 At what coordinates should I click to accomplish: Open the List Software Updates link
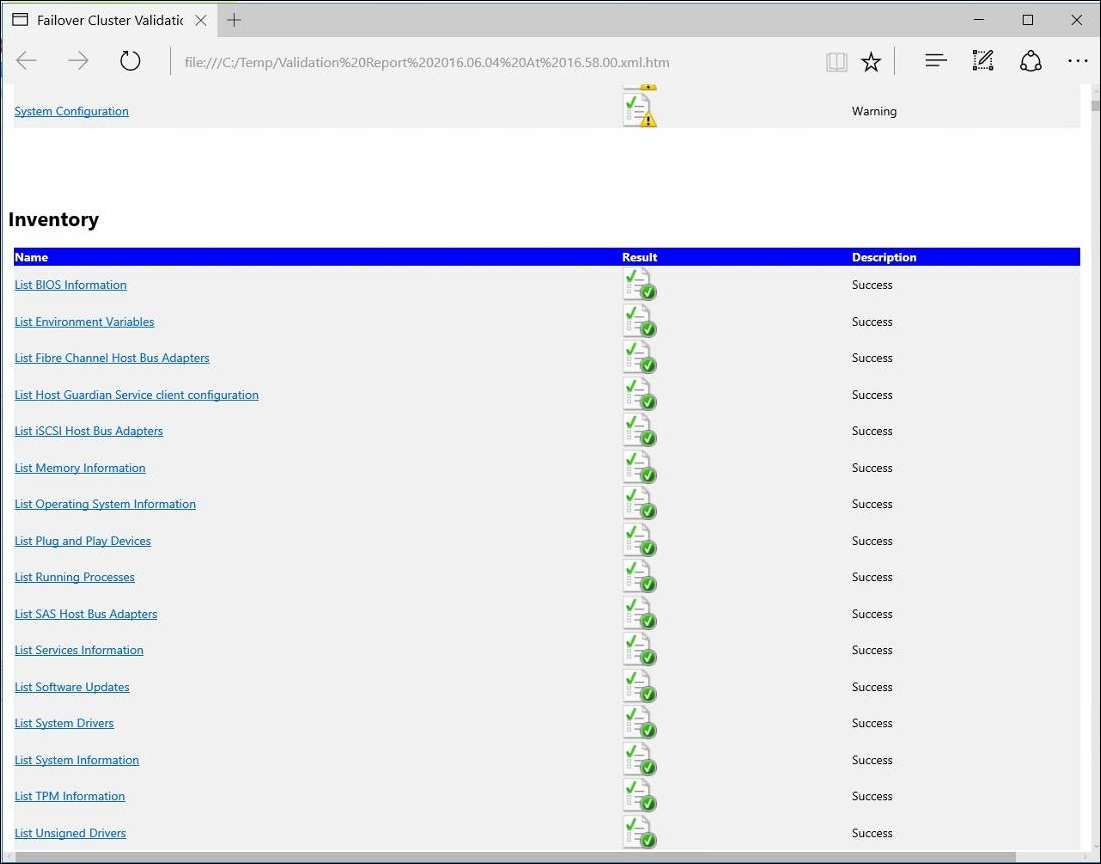[x=72, y=687]
